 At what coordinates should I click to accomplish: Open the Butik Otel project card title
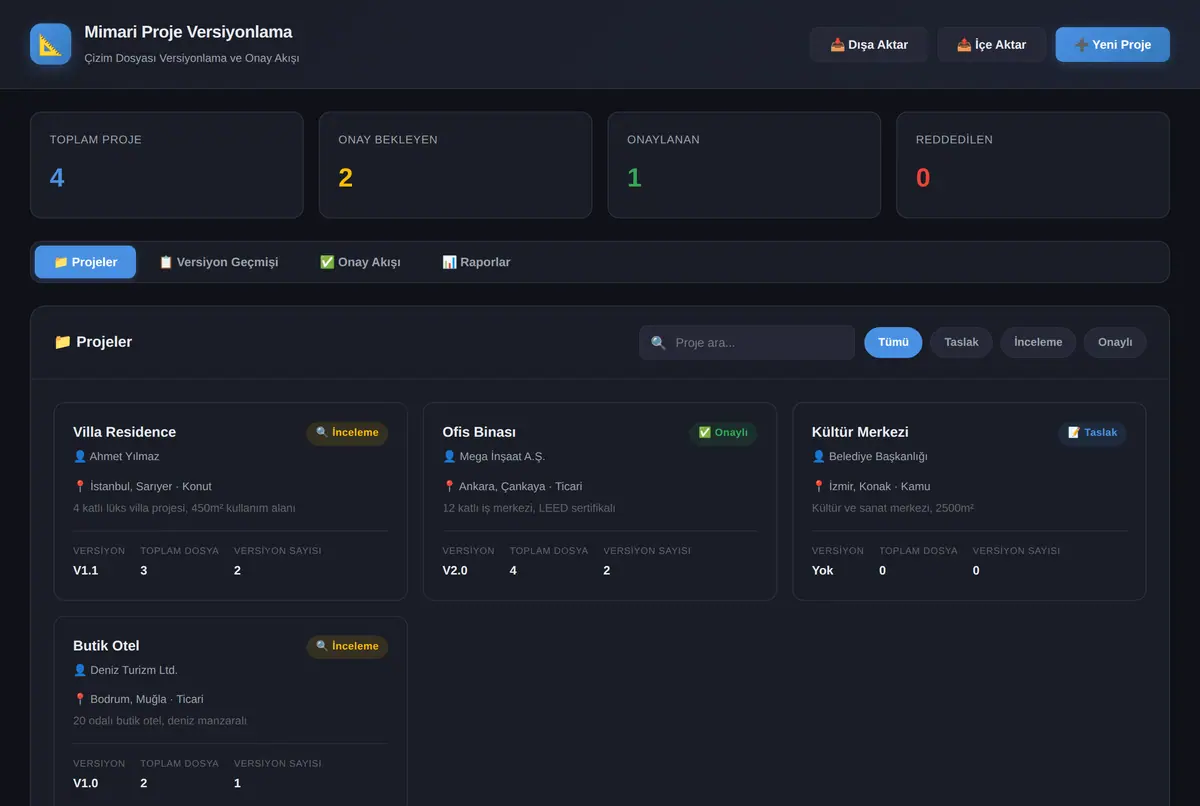106,646
